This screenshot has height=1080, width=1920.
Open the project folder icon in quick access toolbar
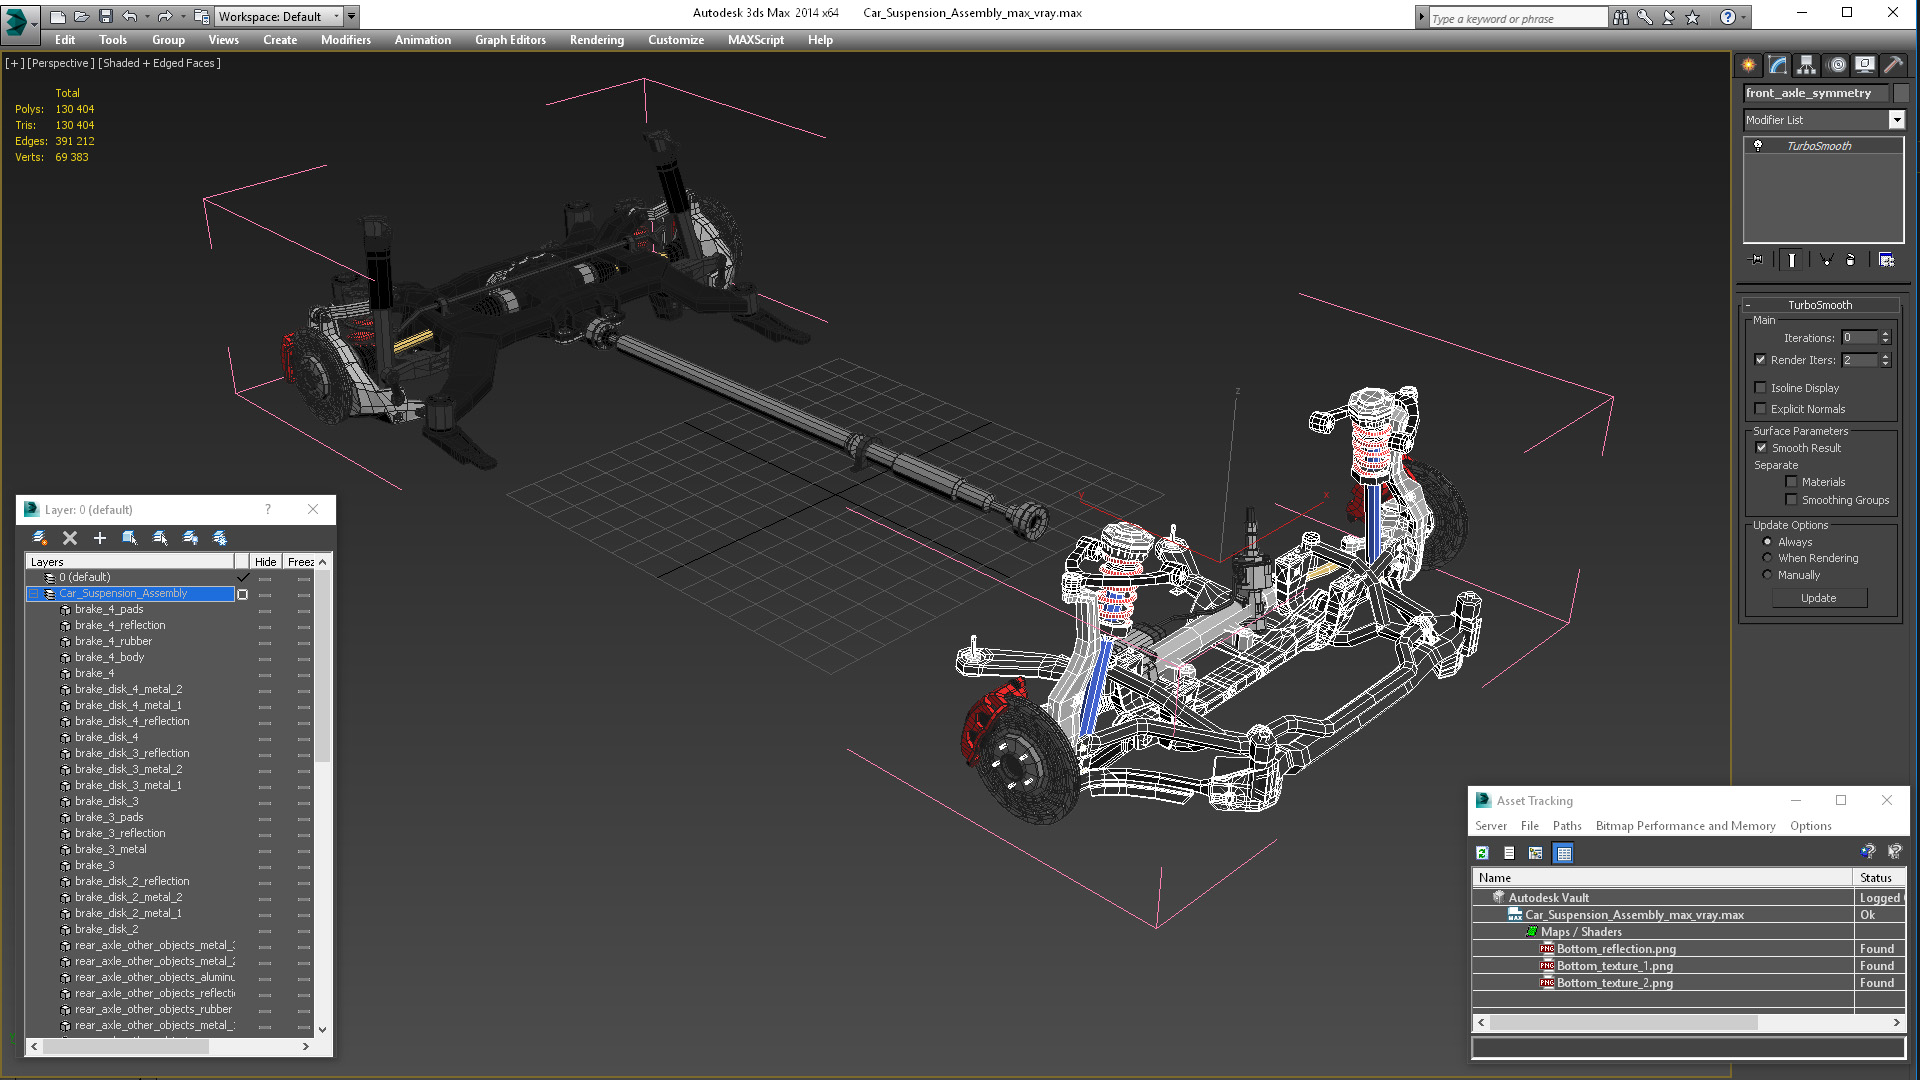pyautogui.click(x=201, y=16)
